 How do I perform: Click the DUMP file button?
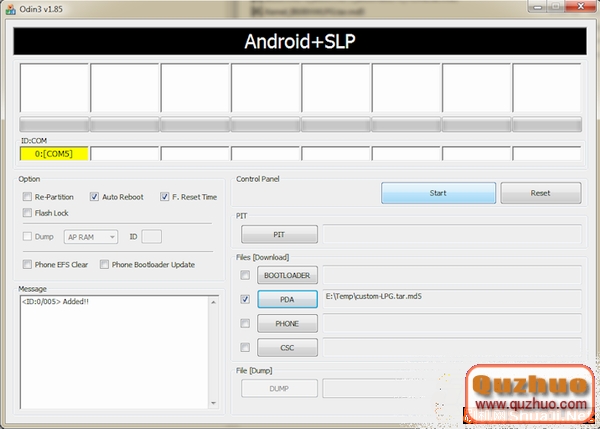(x=279, y=388)
